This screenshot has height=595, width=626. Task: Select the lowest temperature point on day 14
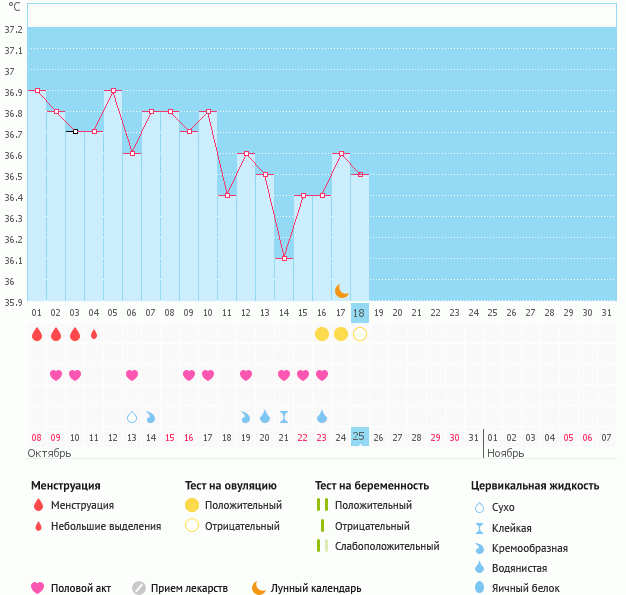pyautogui.click(x=284, y=259)
